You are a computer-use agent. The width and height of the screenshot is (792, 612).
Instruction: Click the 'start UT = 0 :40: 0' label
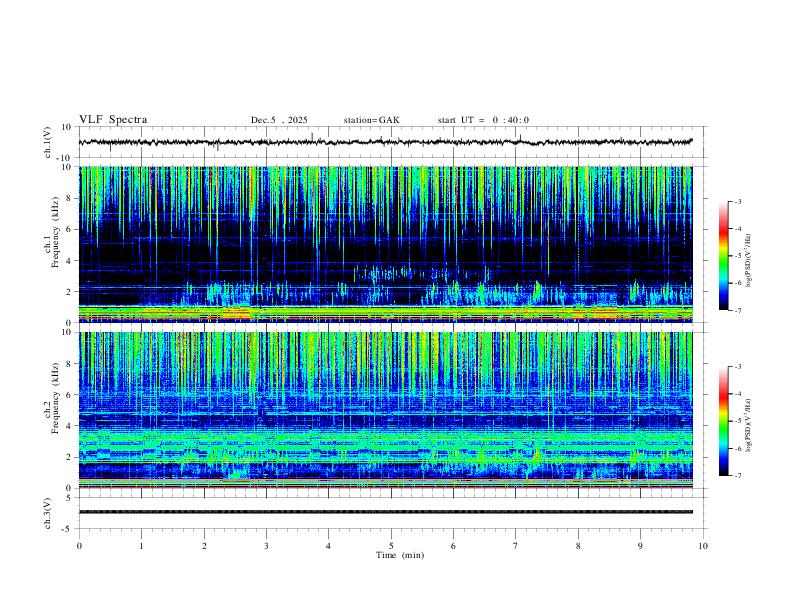[x=483, y=120]
